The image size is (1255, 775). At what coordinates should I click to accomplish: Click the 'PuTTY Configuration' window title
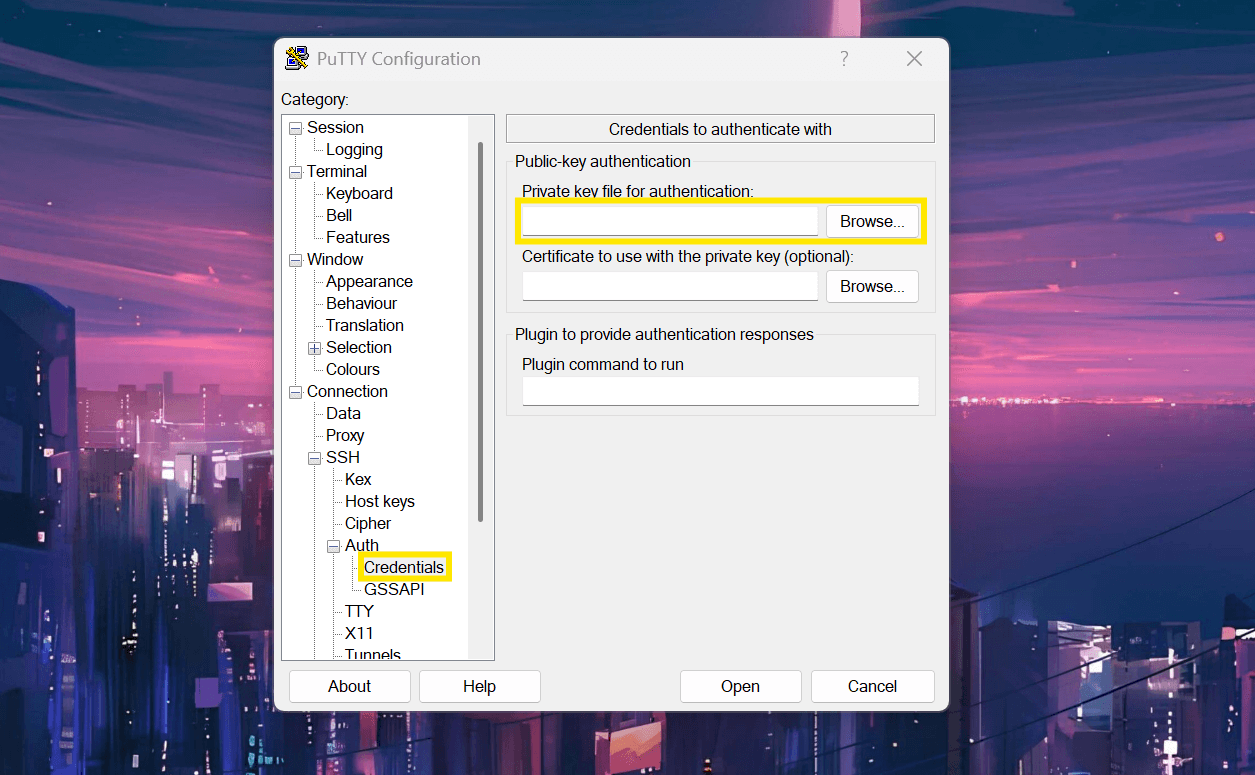coord(399,59)
